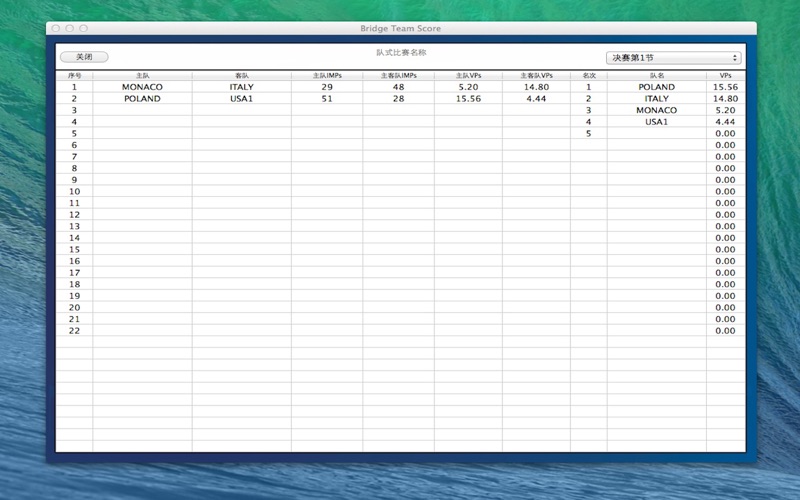Select the MONACO home team cell in row 1
The width and height of the screenshot is (800, 500).
pos(142,87)
